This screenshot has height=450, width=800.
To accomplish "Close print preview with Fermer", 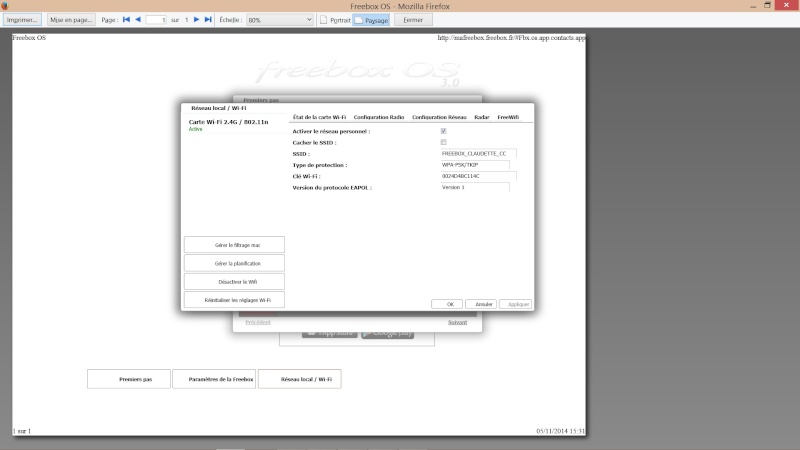I will [413, 20].
